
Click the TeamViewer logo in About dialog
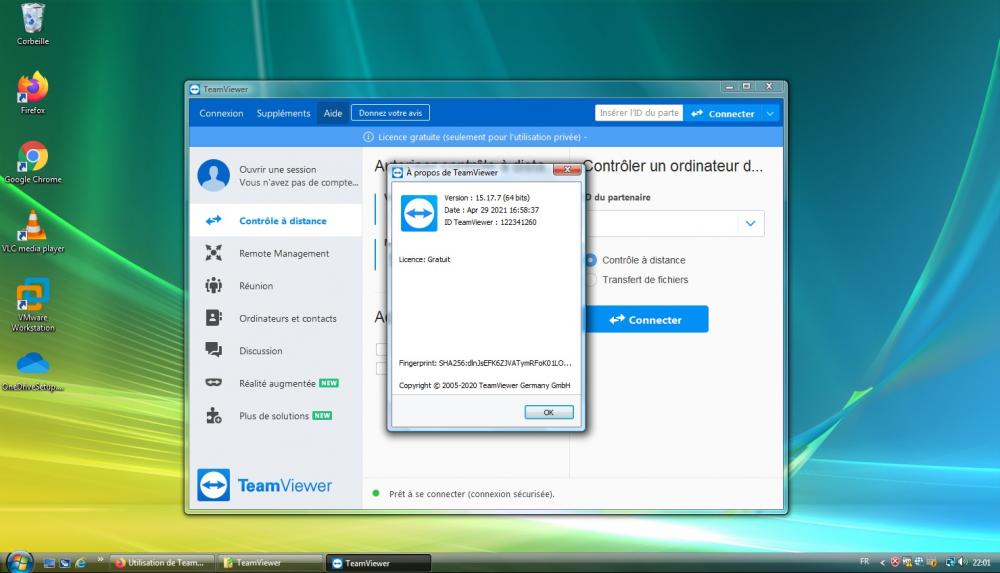pos(419,213)
